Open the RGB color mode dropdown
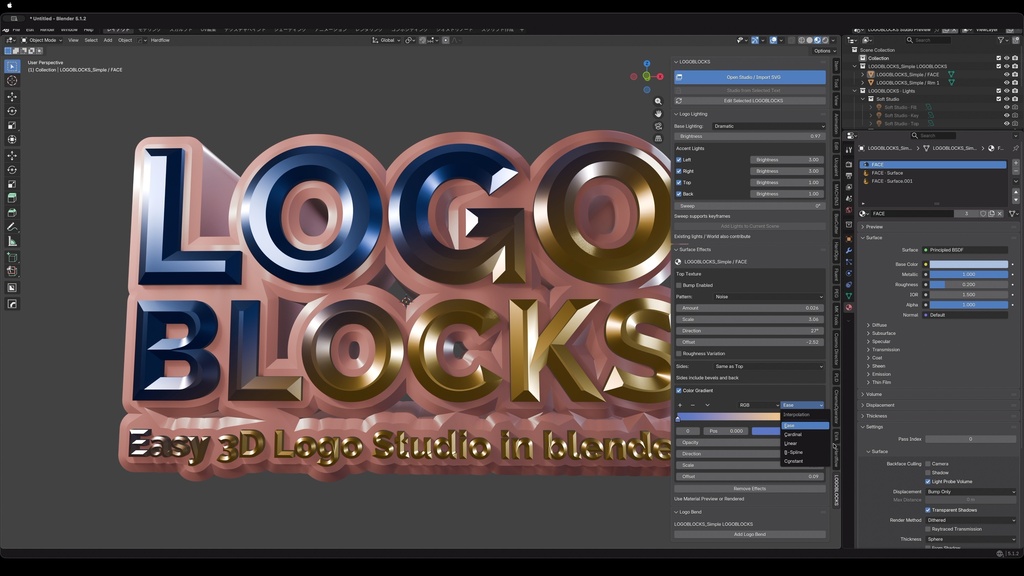The height and width of the screenshot is (576, 1024). pyautogui.click(x=758, y=405)
